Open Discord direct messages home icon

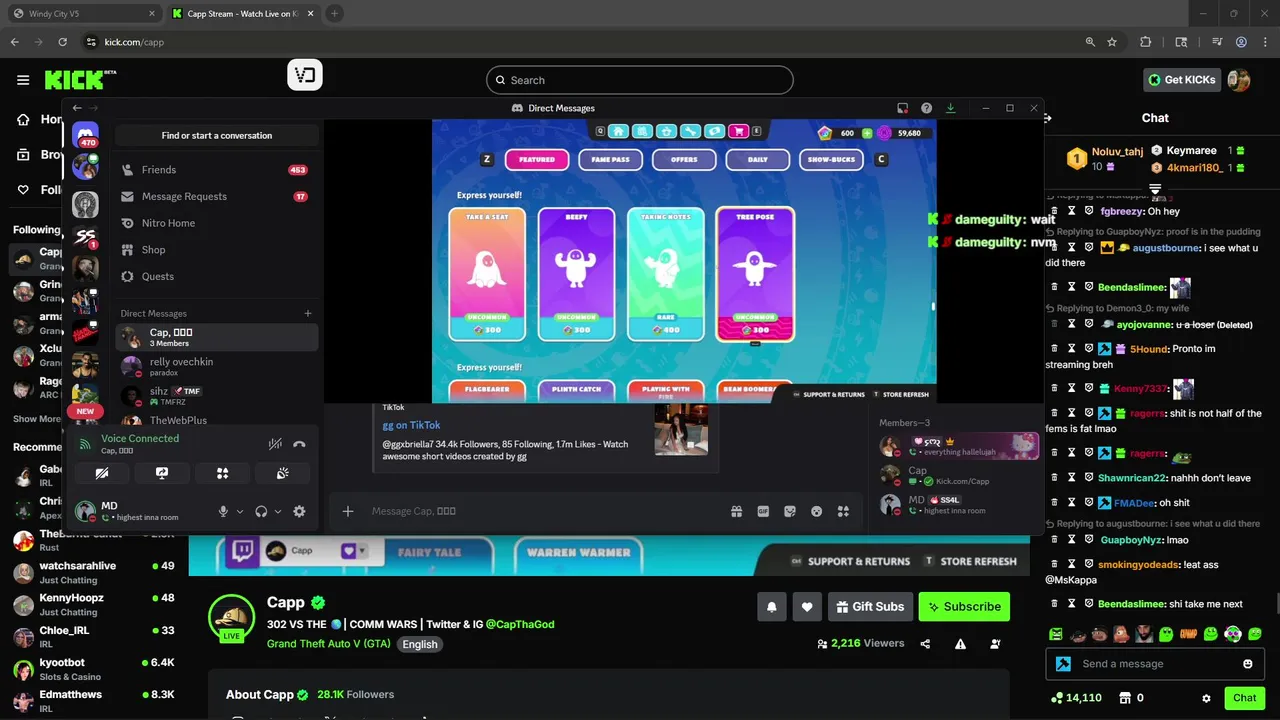[85, 135]
